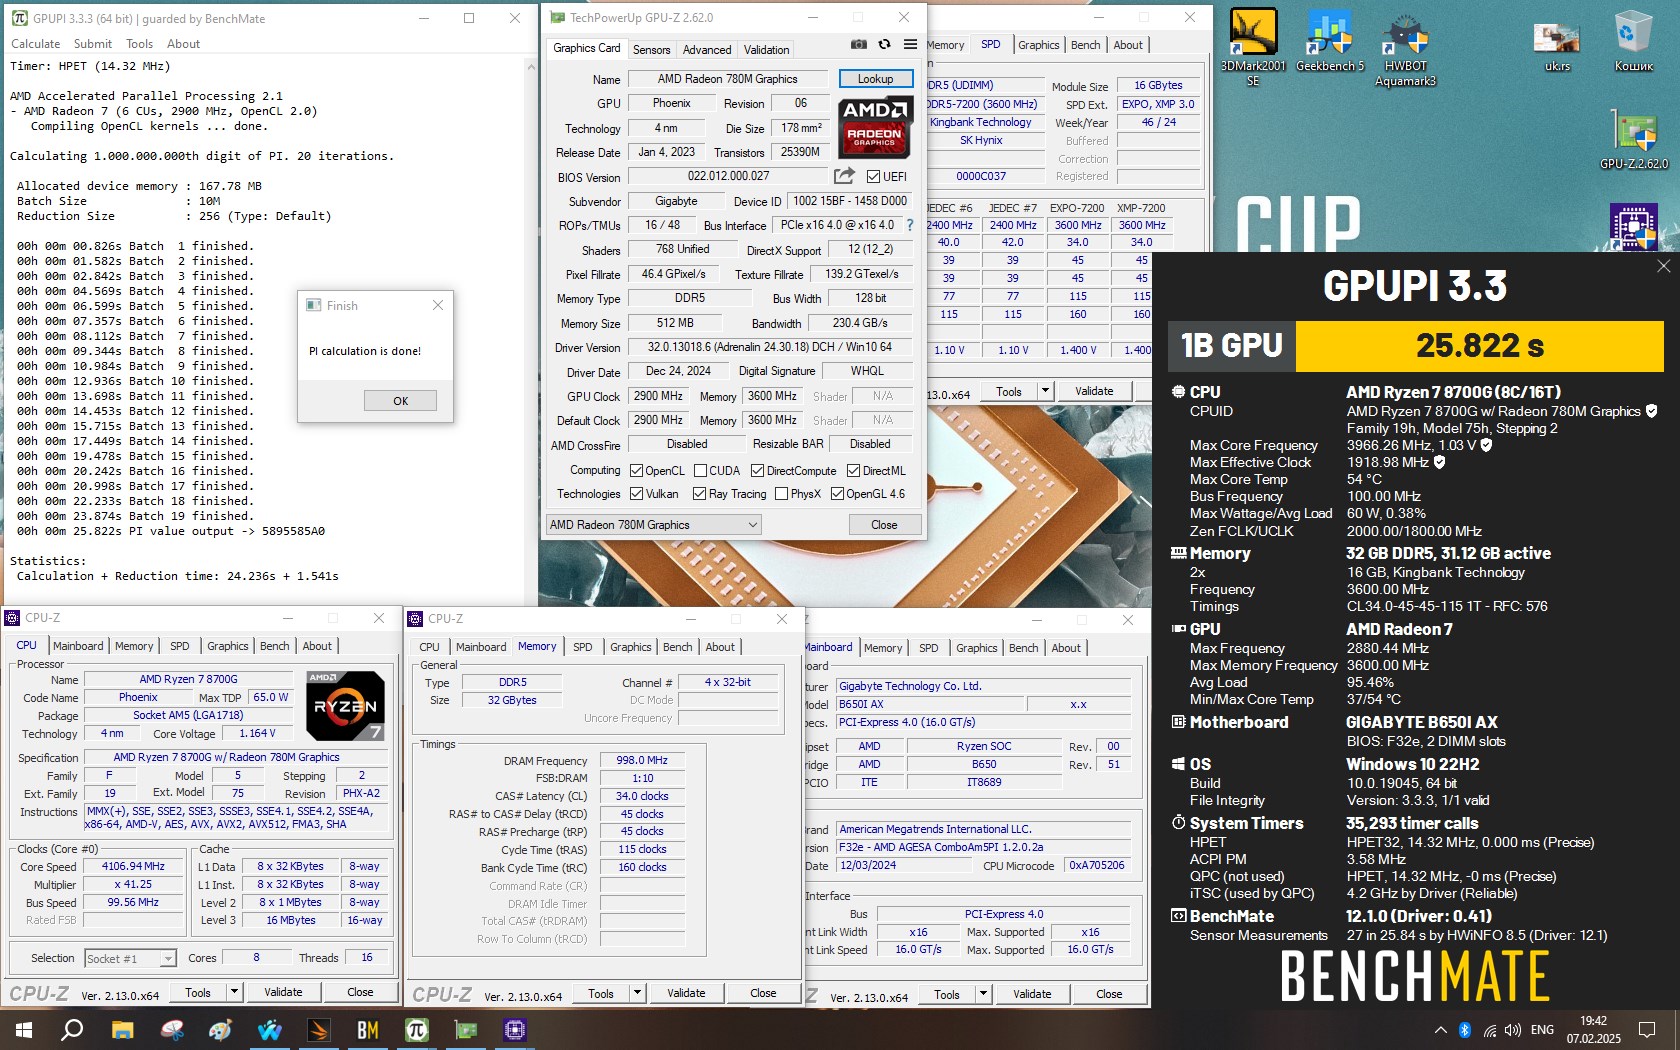This screenshot has height=1050, width=1680.
Task: Click the GPU-Z screenshot camera icon
Action: pyautogui.click(x=858, y=44)
